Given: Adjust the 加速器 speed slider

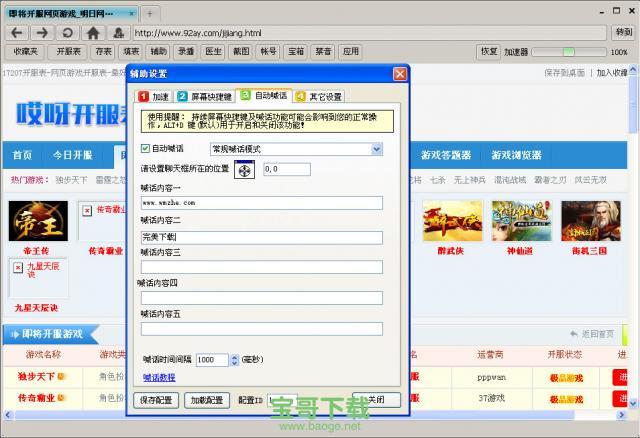Looking at the screenshot, I should [568, 51].
